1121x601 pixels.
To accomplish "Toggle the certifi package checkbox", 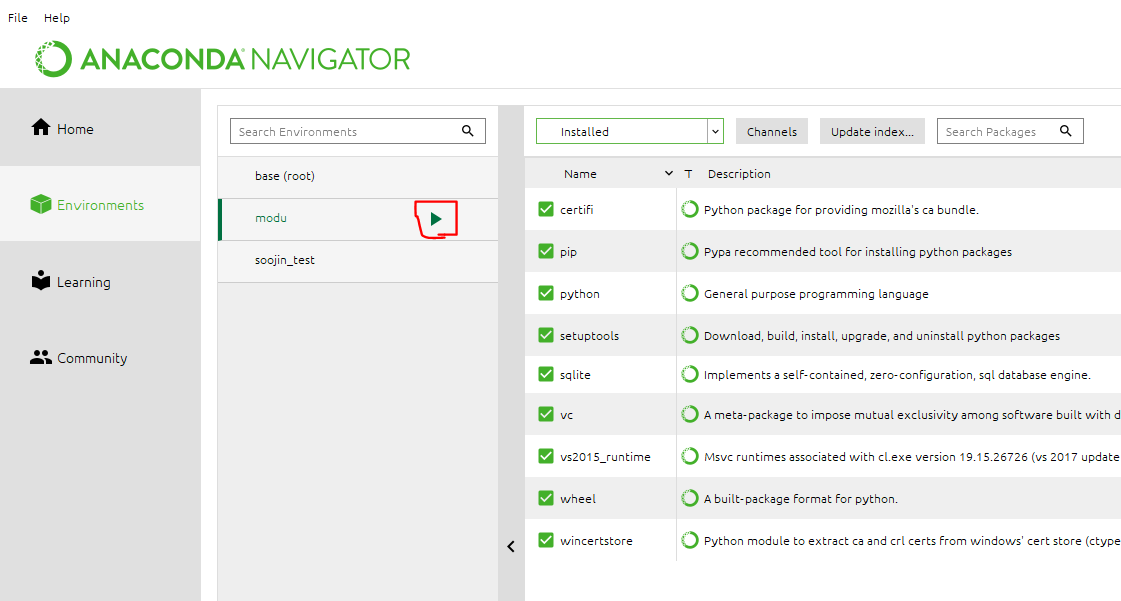I will pos(545,209).
